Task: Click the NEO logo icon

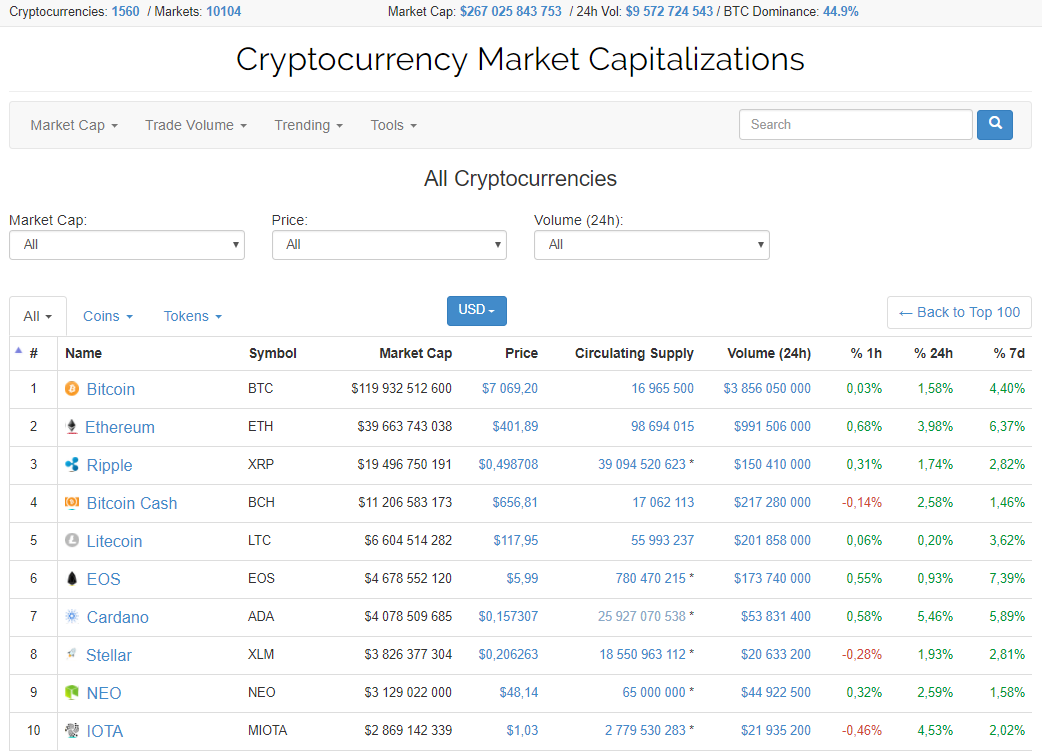Action: 71,693
